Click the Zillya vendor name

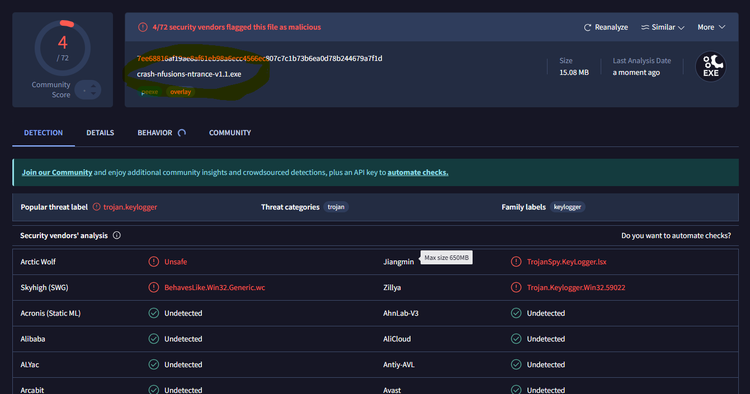(392, 287)
